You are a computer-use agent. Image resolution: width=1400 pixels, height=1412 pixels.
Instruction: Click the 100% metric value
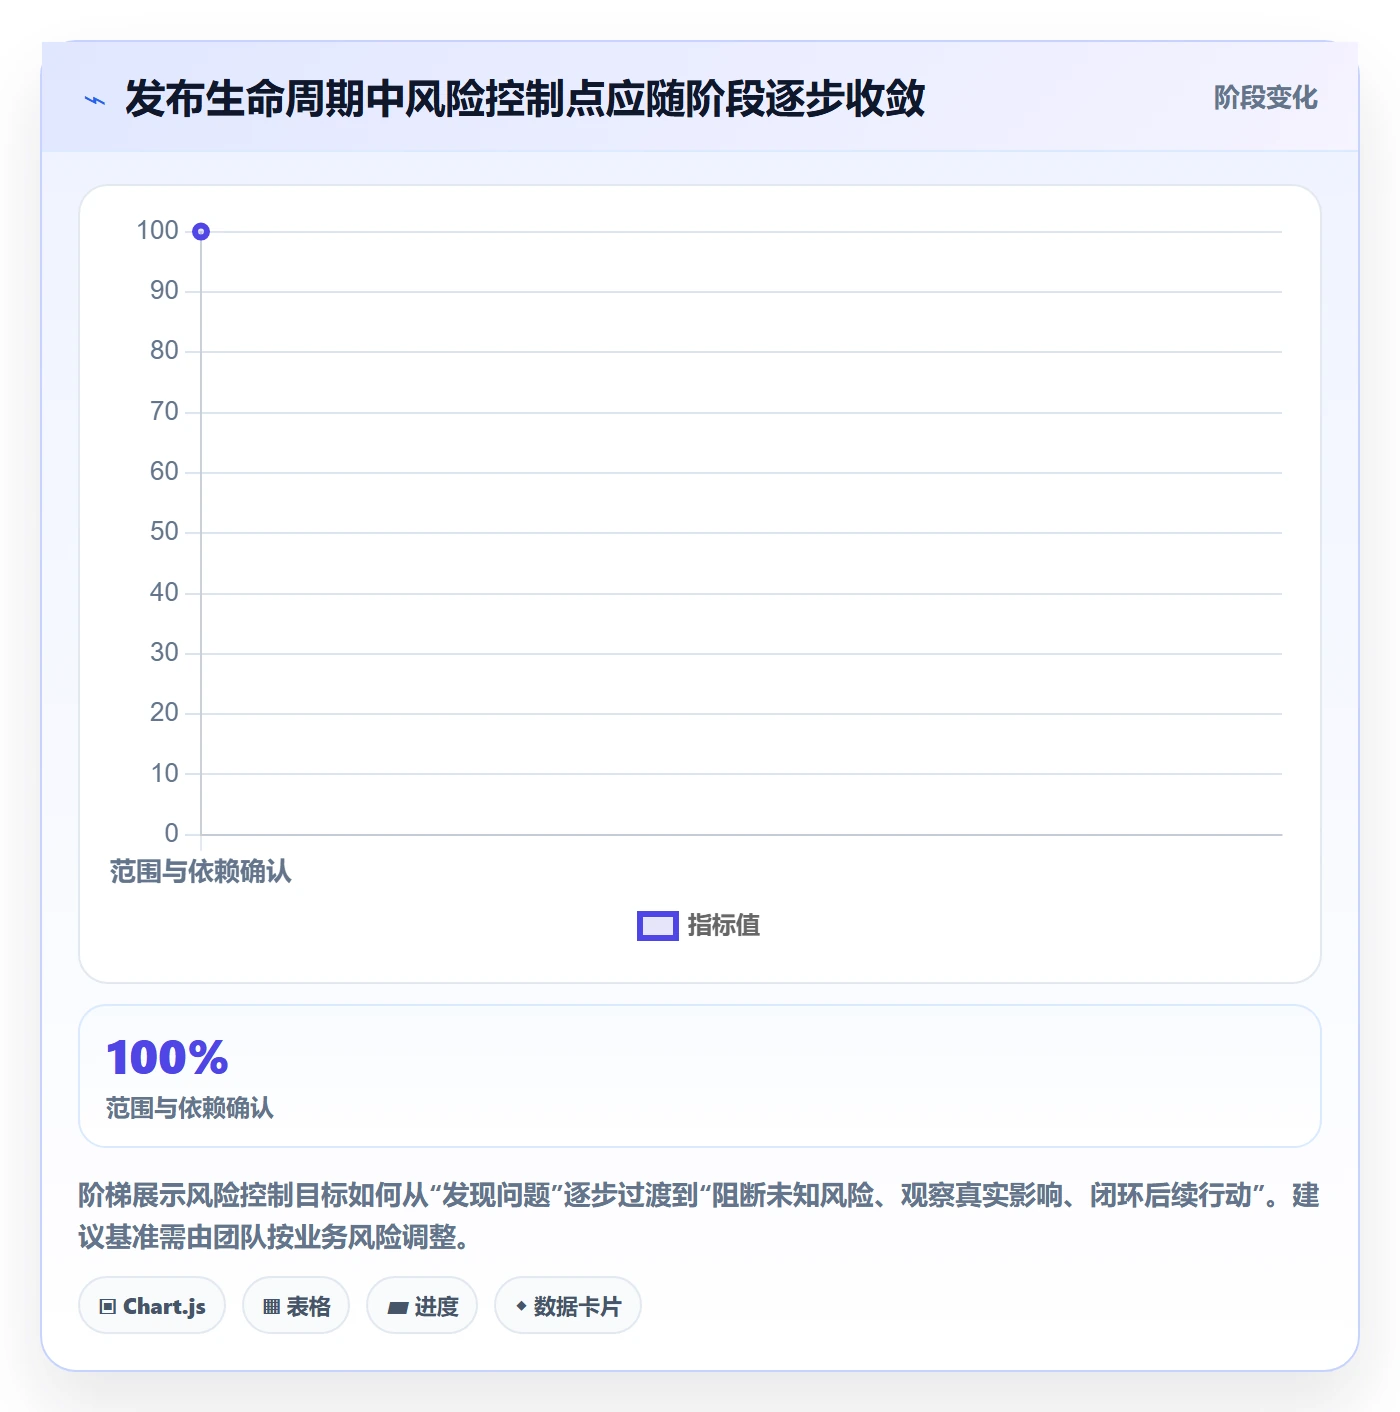click(x=167, y=1057)
